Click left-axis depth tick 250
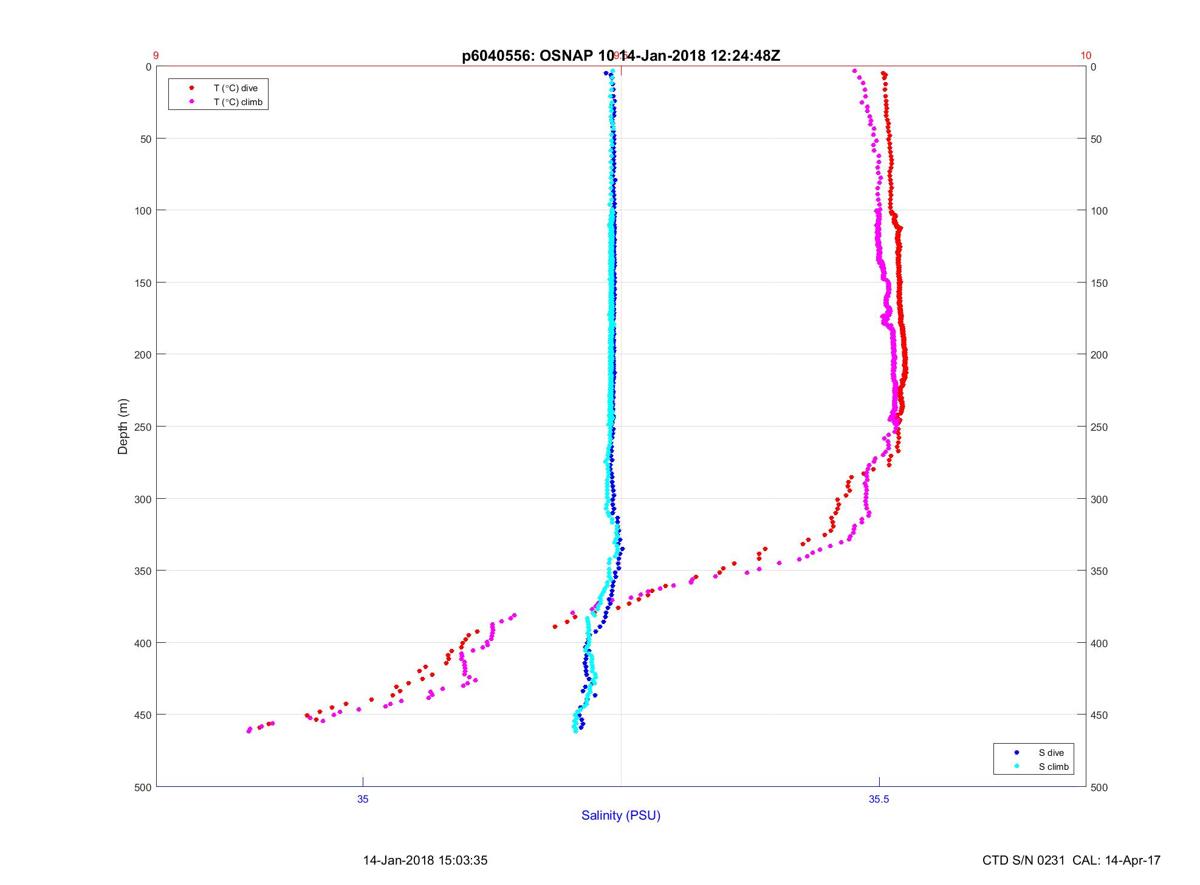This screenshot has width=1200, height=885. [x=141, y=427]
